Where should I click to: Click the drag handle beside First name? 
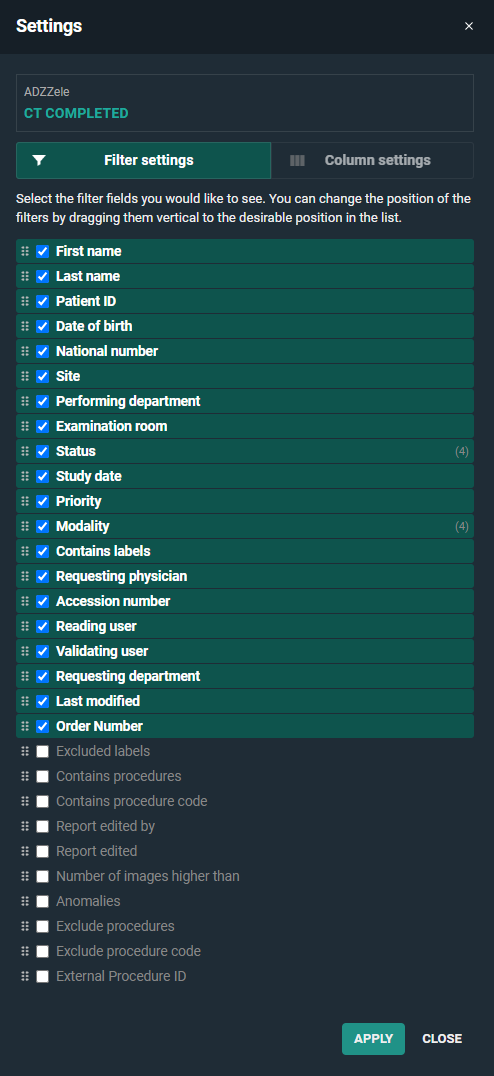pos(25,251)
